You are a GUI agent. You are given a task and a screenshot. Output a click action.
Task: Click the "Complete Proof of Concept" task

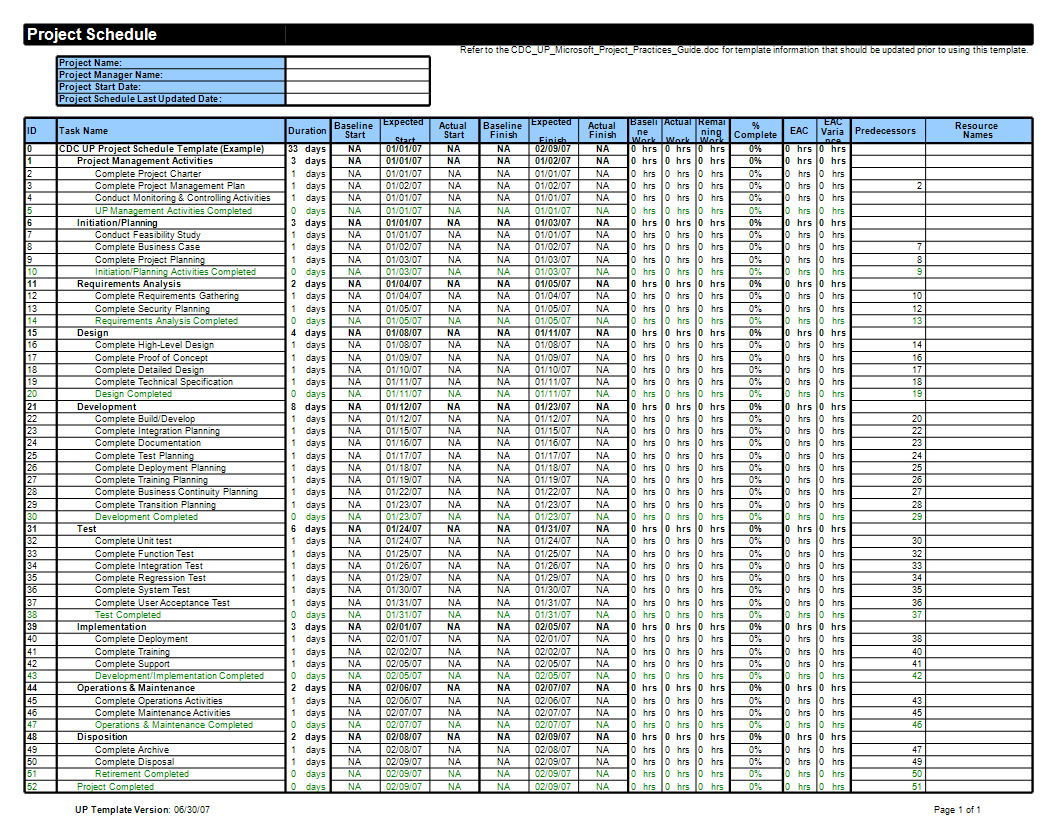coord(151,358)
